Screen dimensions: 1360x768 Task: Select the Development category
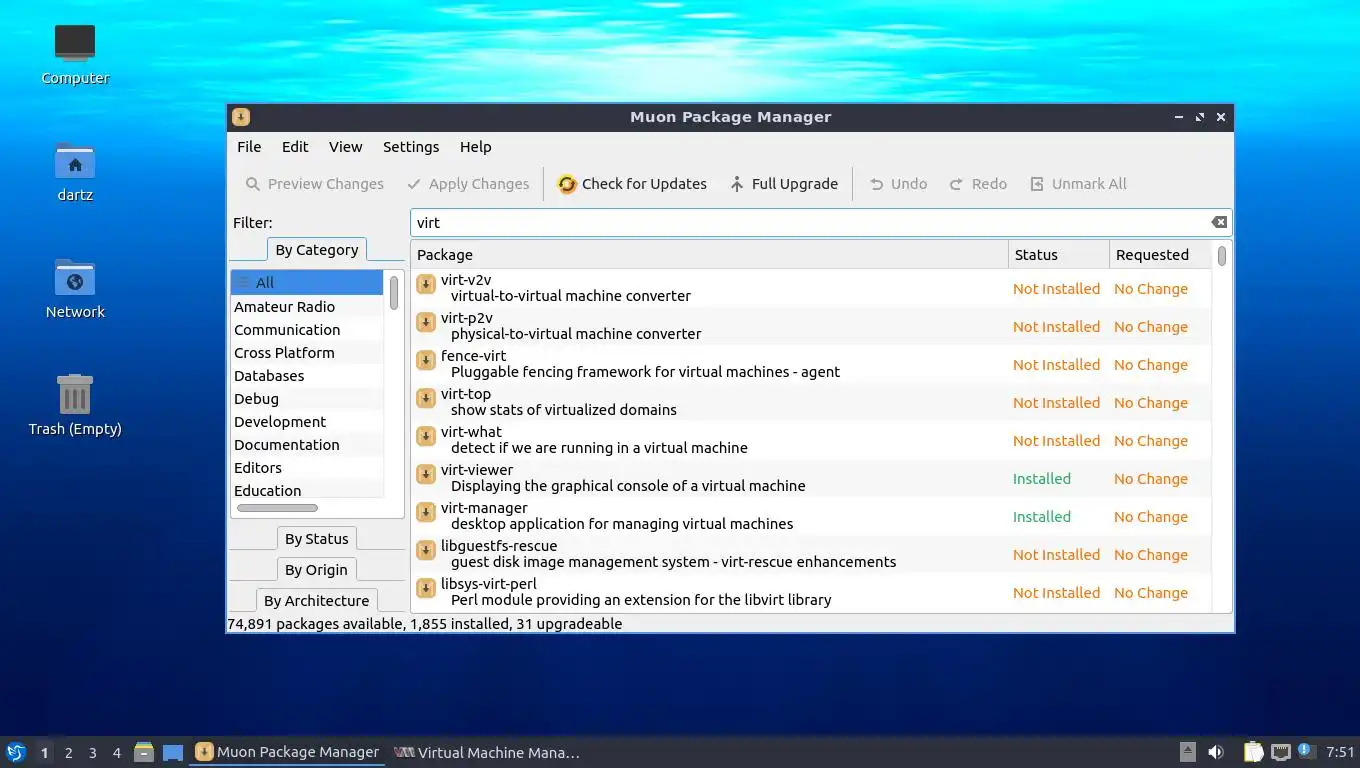307,422
